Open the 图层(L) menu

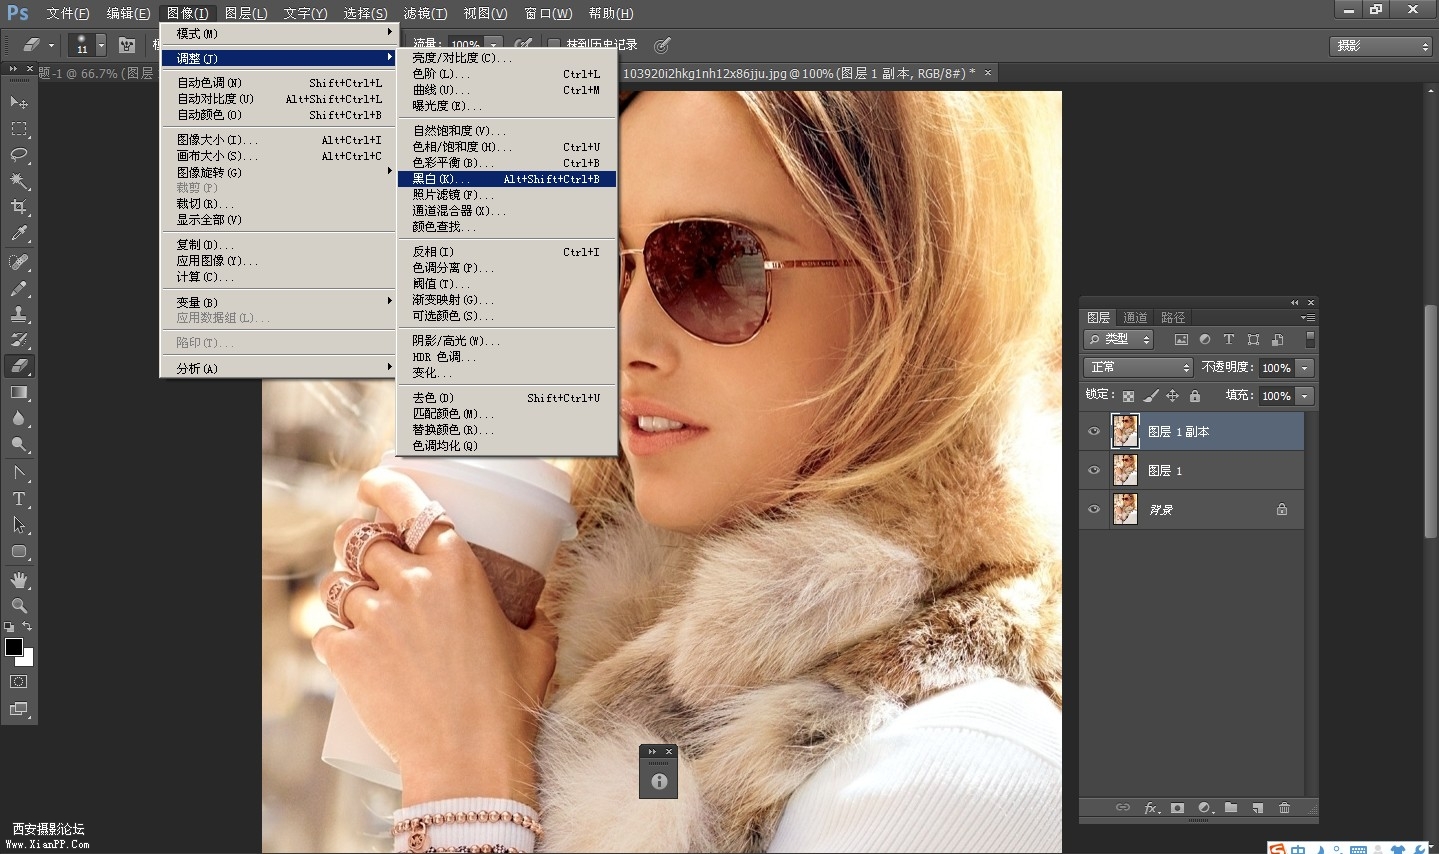pyautogui.click(x=246, y=13)
